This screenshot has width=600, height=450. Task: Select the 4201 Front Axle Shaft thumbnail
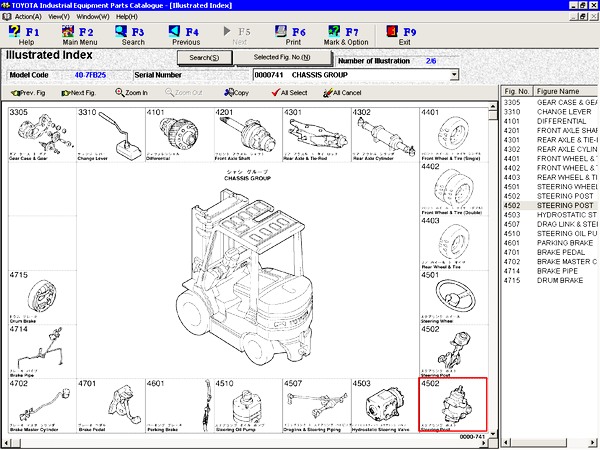[x=248, y=135]
